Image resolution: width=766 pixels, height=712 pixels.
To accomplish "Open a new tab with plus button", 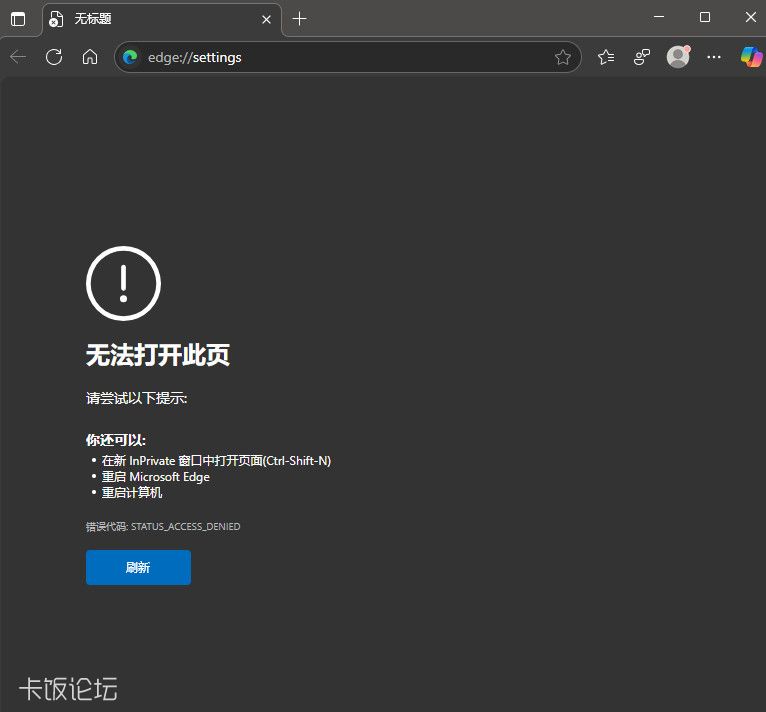I will click(x=300, y=19).
